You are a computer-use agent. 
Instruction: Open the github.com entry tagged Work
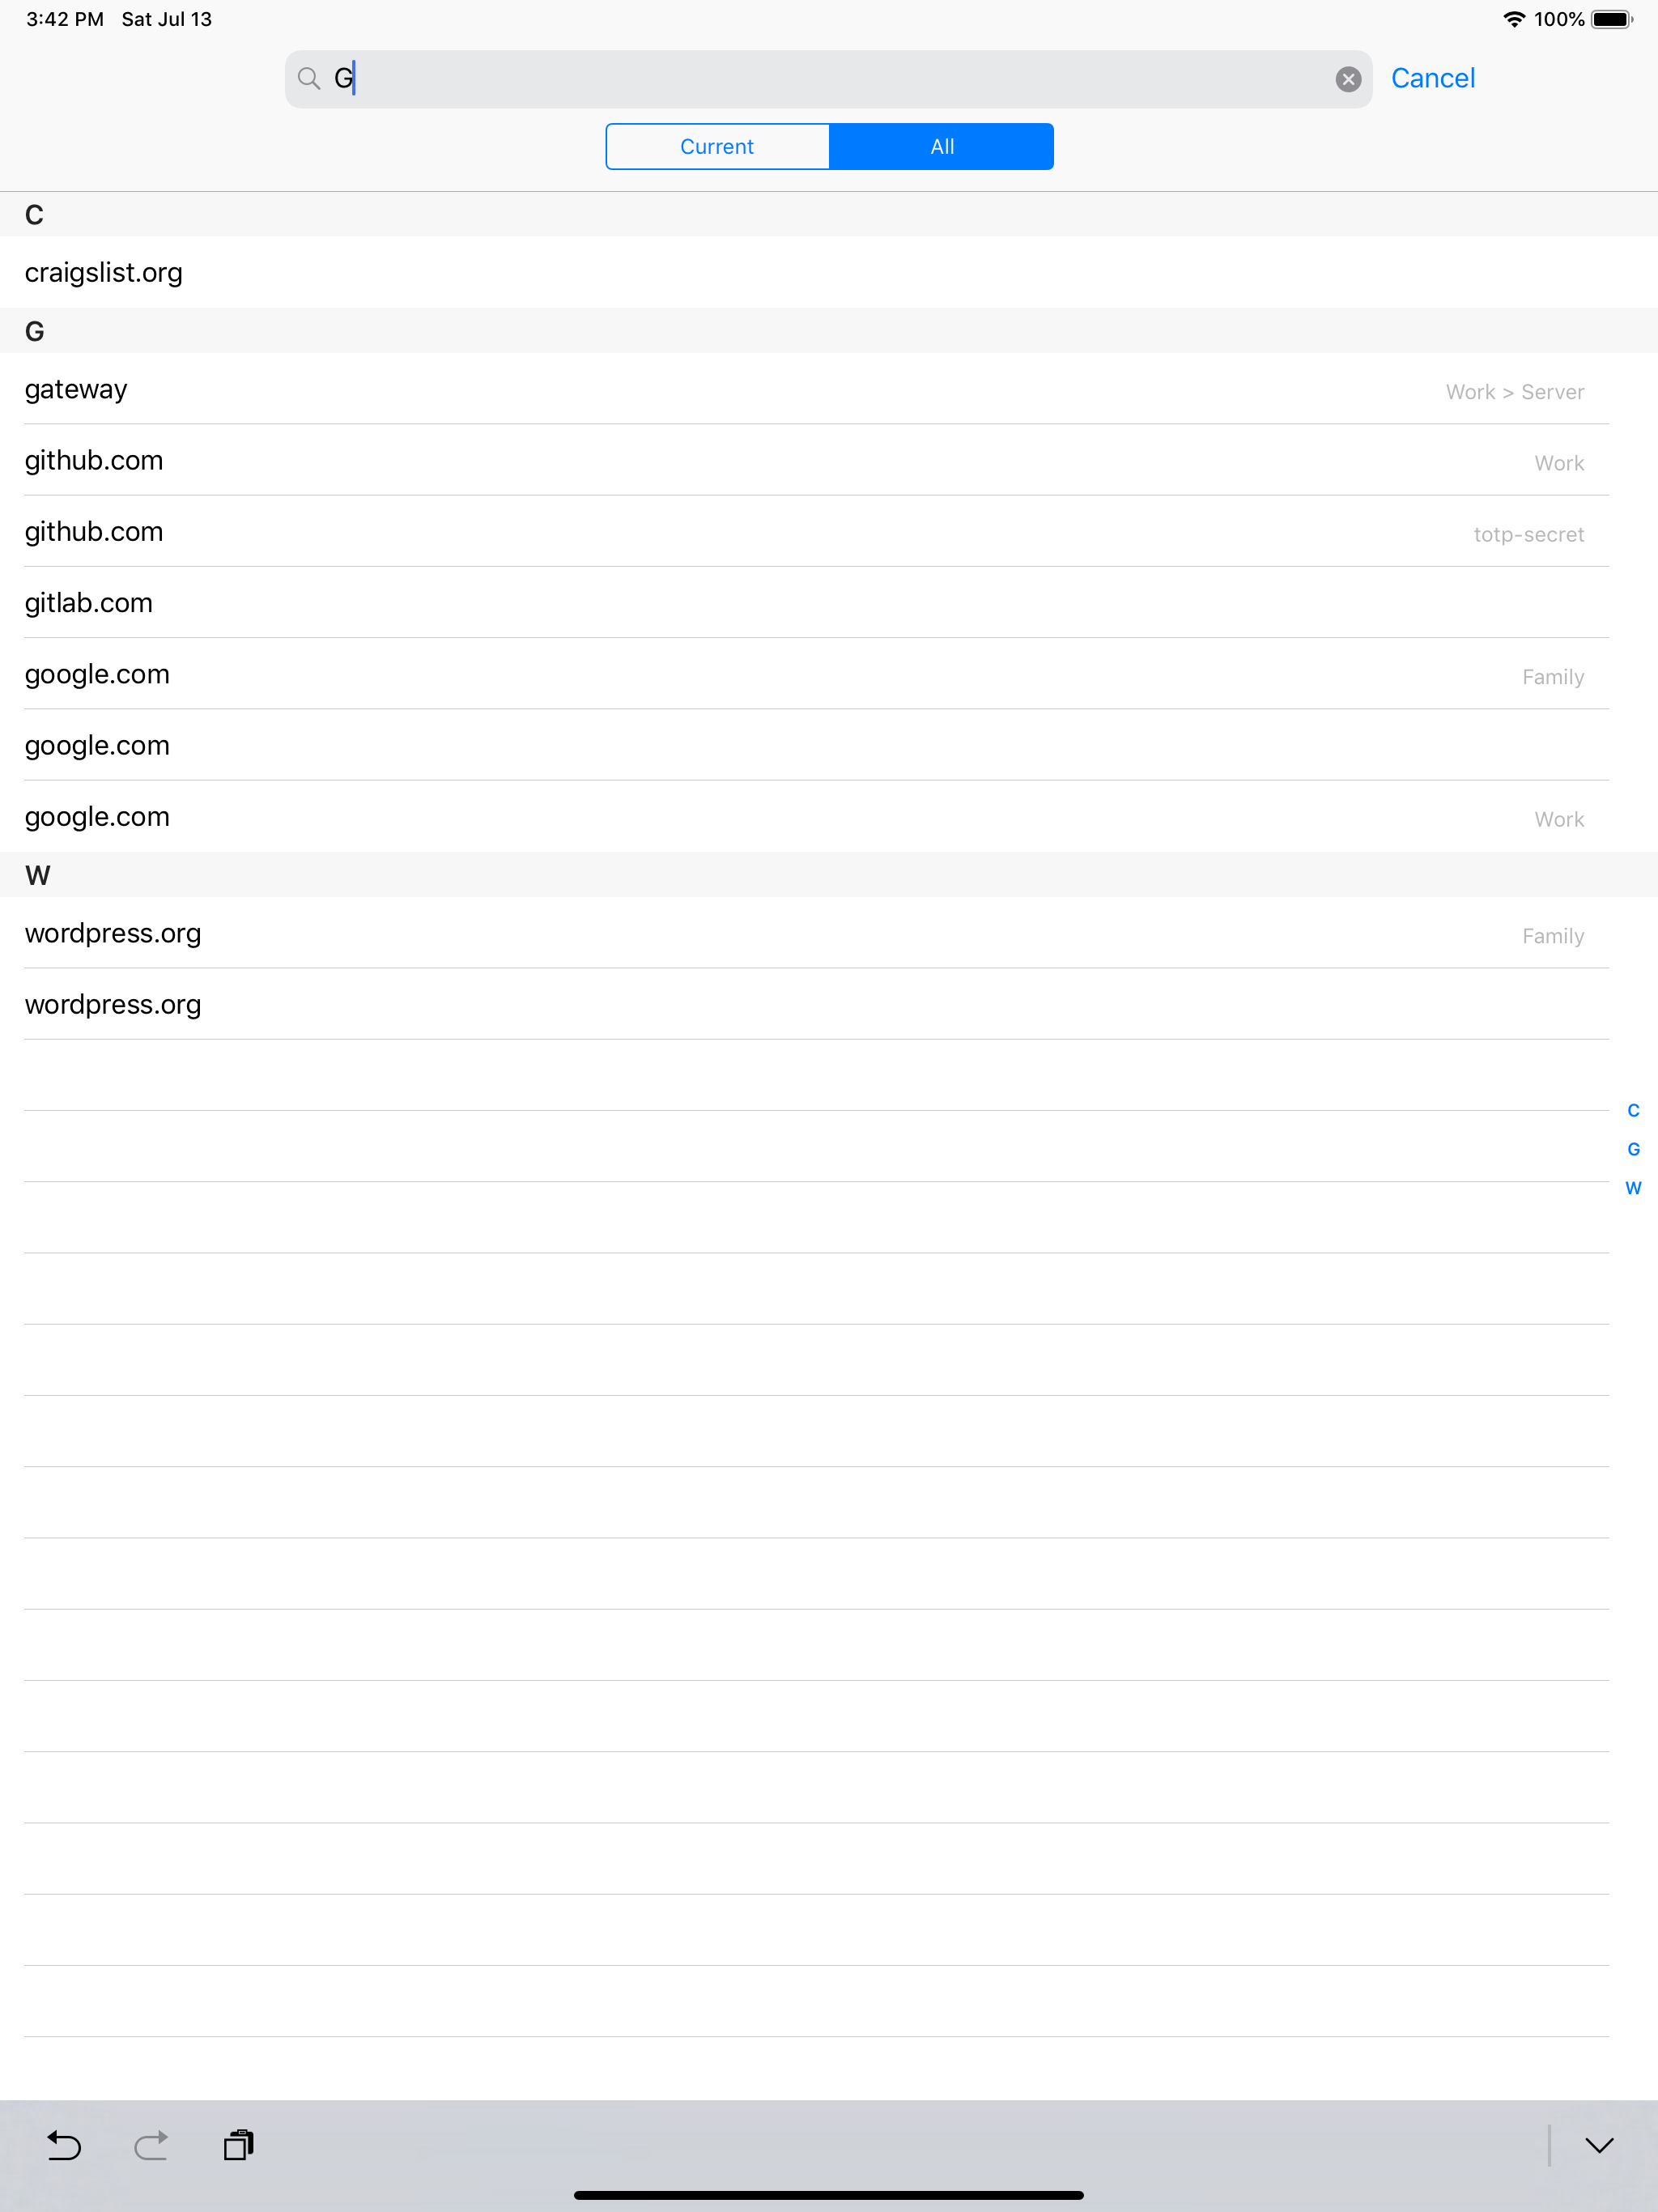(x=700, y=461)
